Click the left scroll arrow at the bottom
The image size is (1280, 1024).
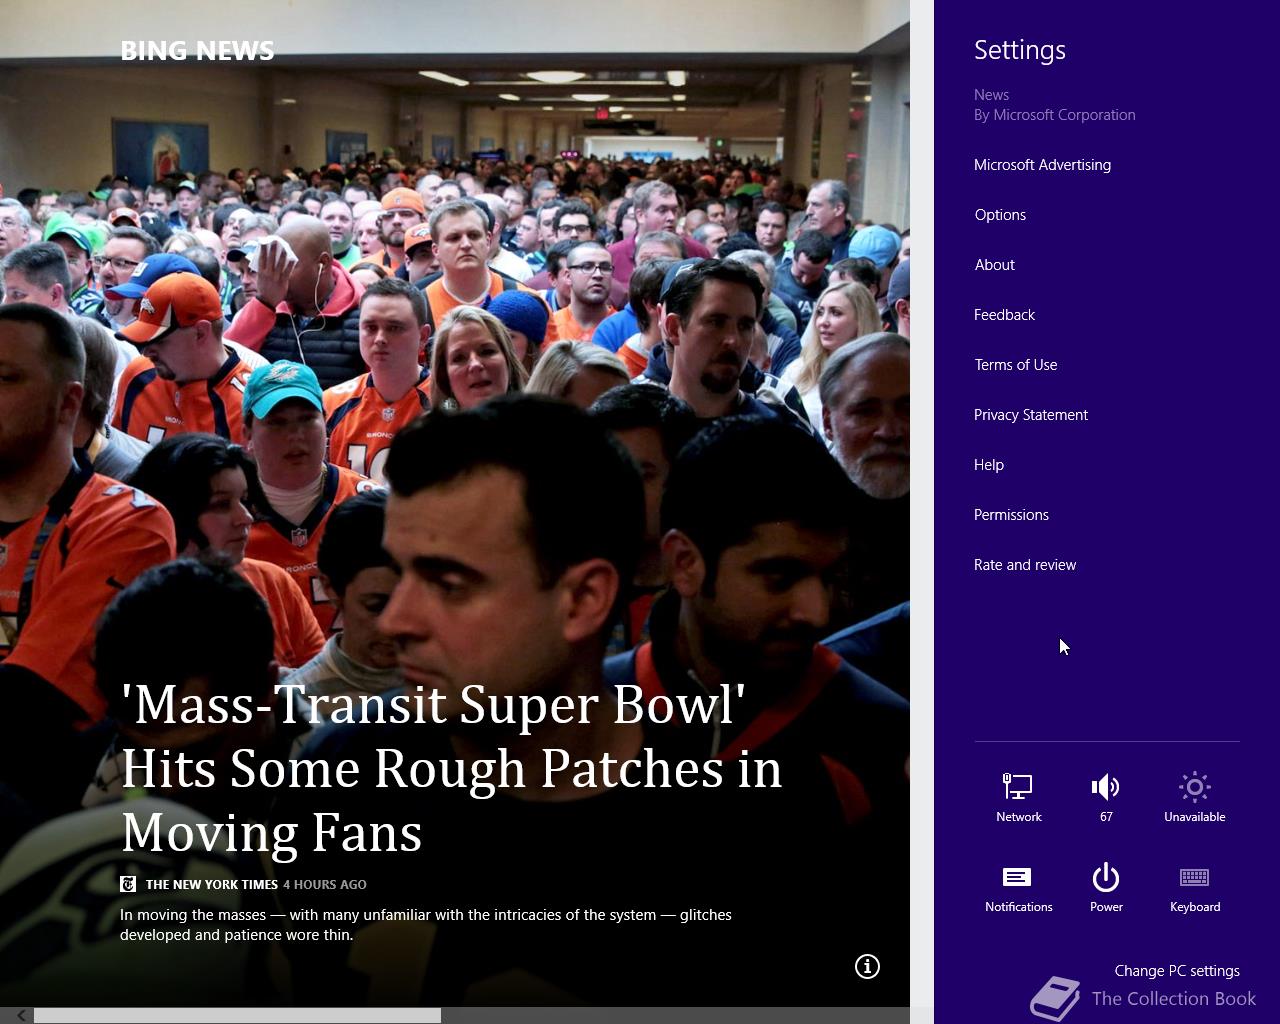tap(20, 1015)
